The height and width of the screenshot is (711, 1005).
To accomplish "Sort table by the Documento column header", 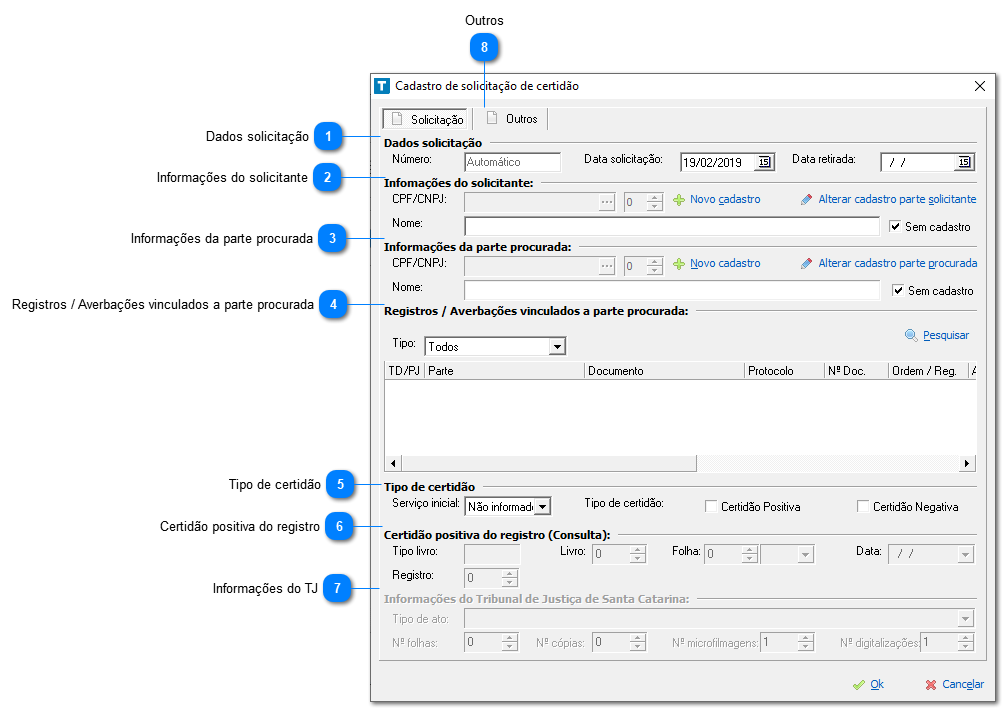I will click(664, 371).
